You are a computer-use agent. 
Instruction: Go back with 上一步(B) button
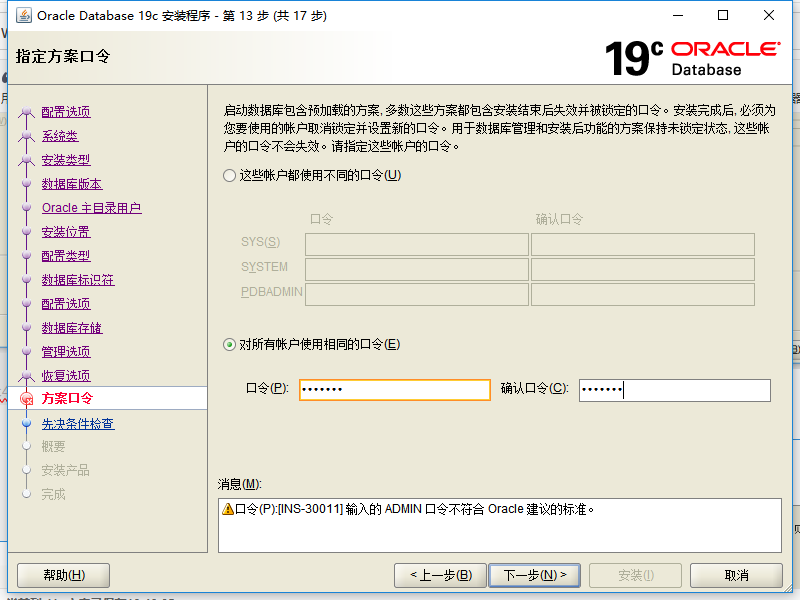click(x=441, y=576)
